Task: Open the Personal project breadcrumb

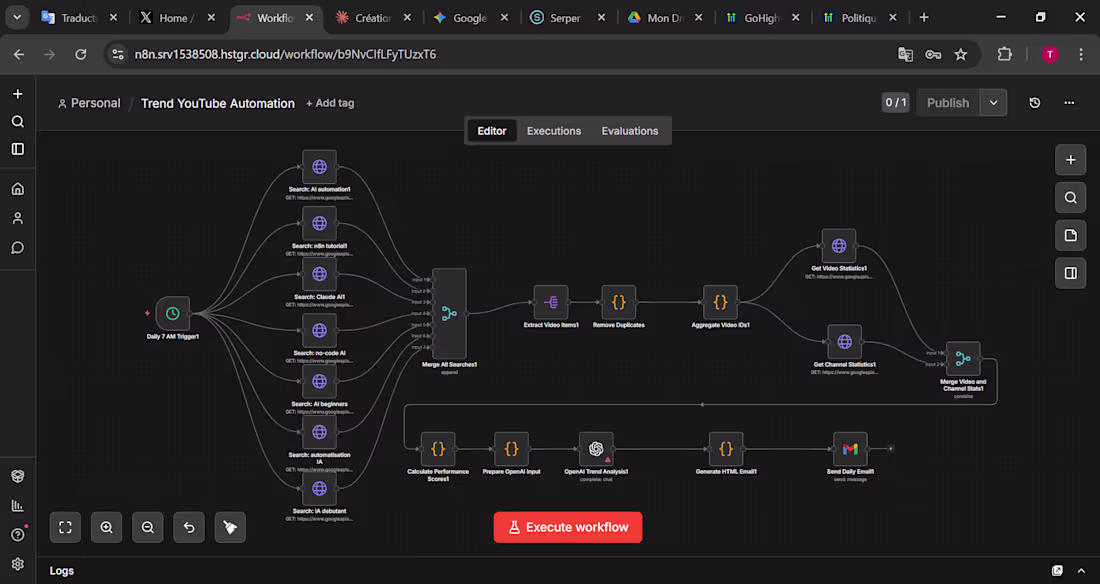Action: [89, 103]
